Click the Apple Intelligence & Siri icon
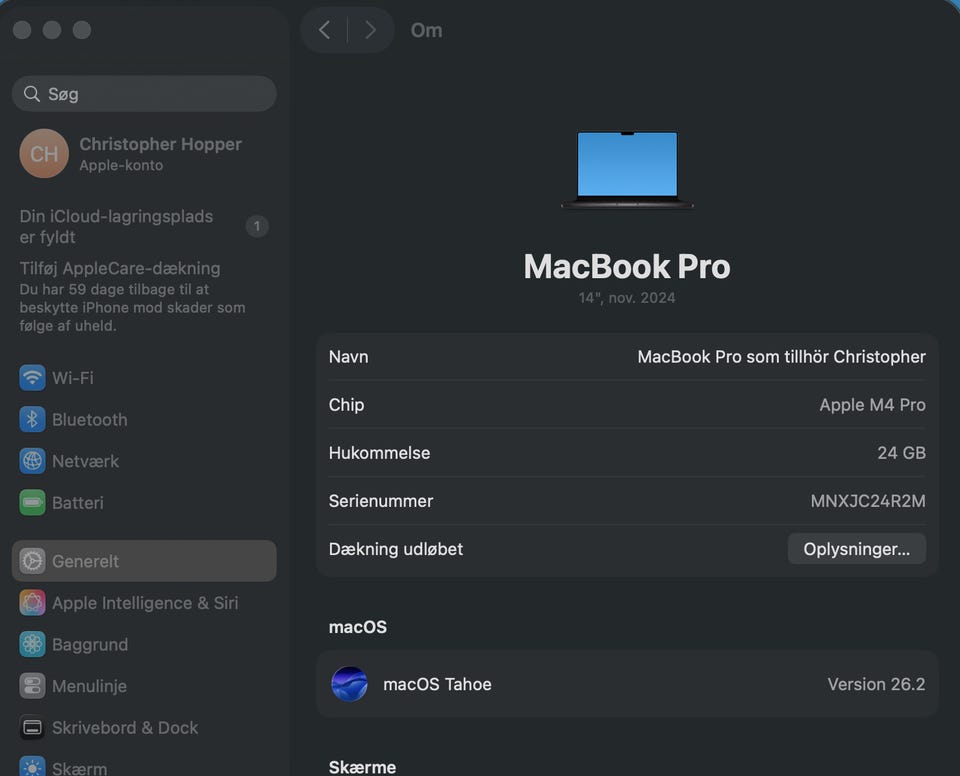 (x=32, y=603)
